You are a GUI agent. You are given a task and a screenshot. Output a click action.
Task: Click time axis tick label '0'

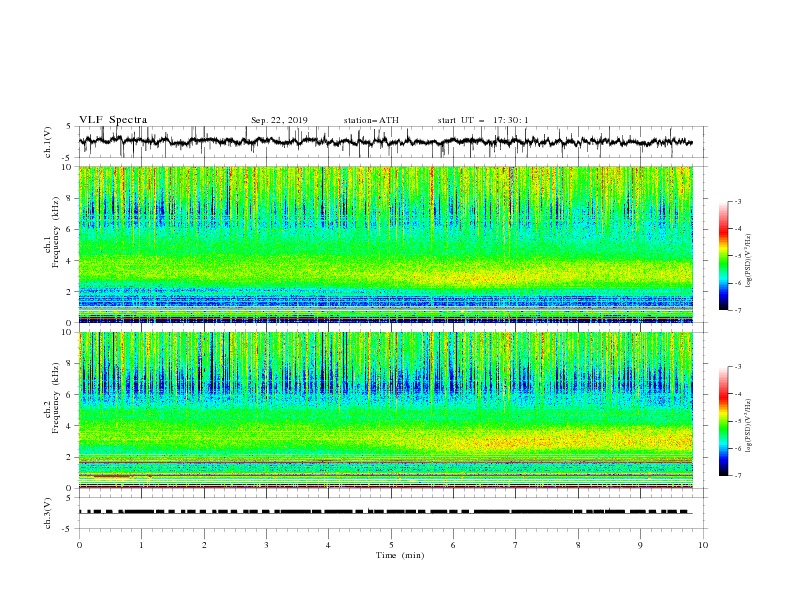click(79, 545)
